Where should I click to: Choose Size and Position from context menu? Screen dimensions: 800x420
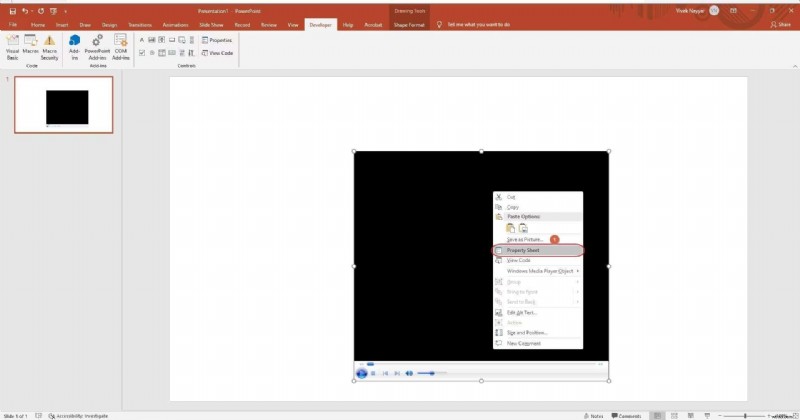tap(538, 333)
